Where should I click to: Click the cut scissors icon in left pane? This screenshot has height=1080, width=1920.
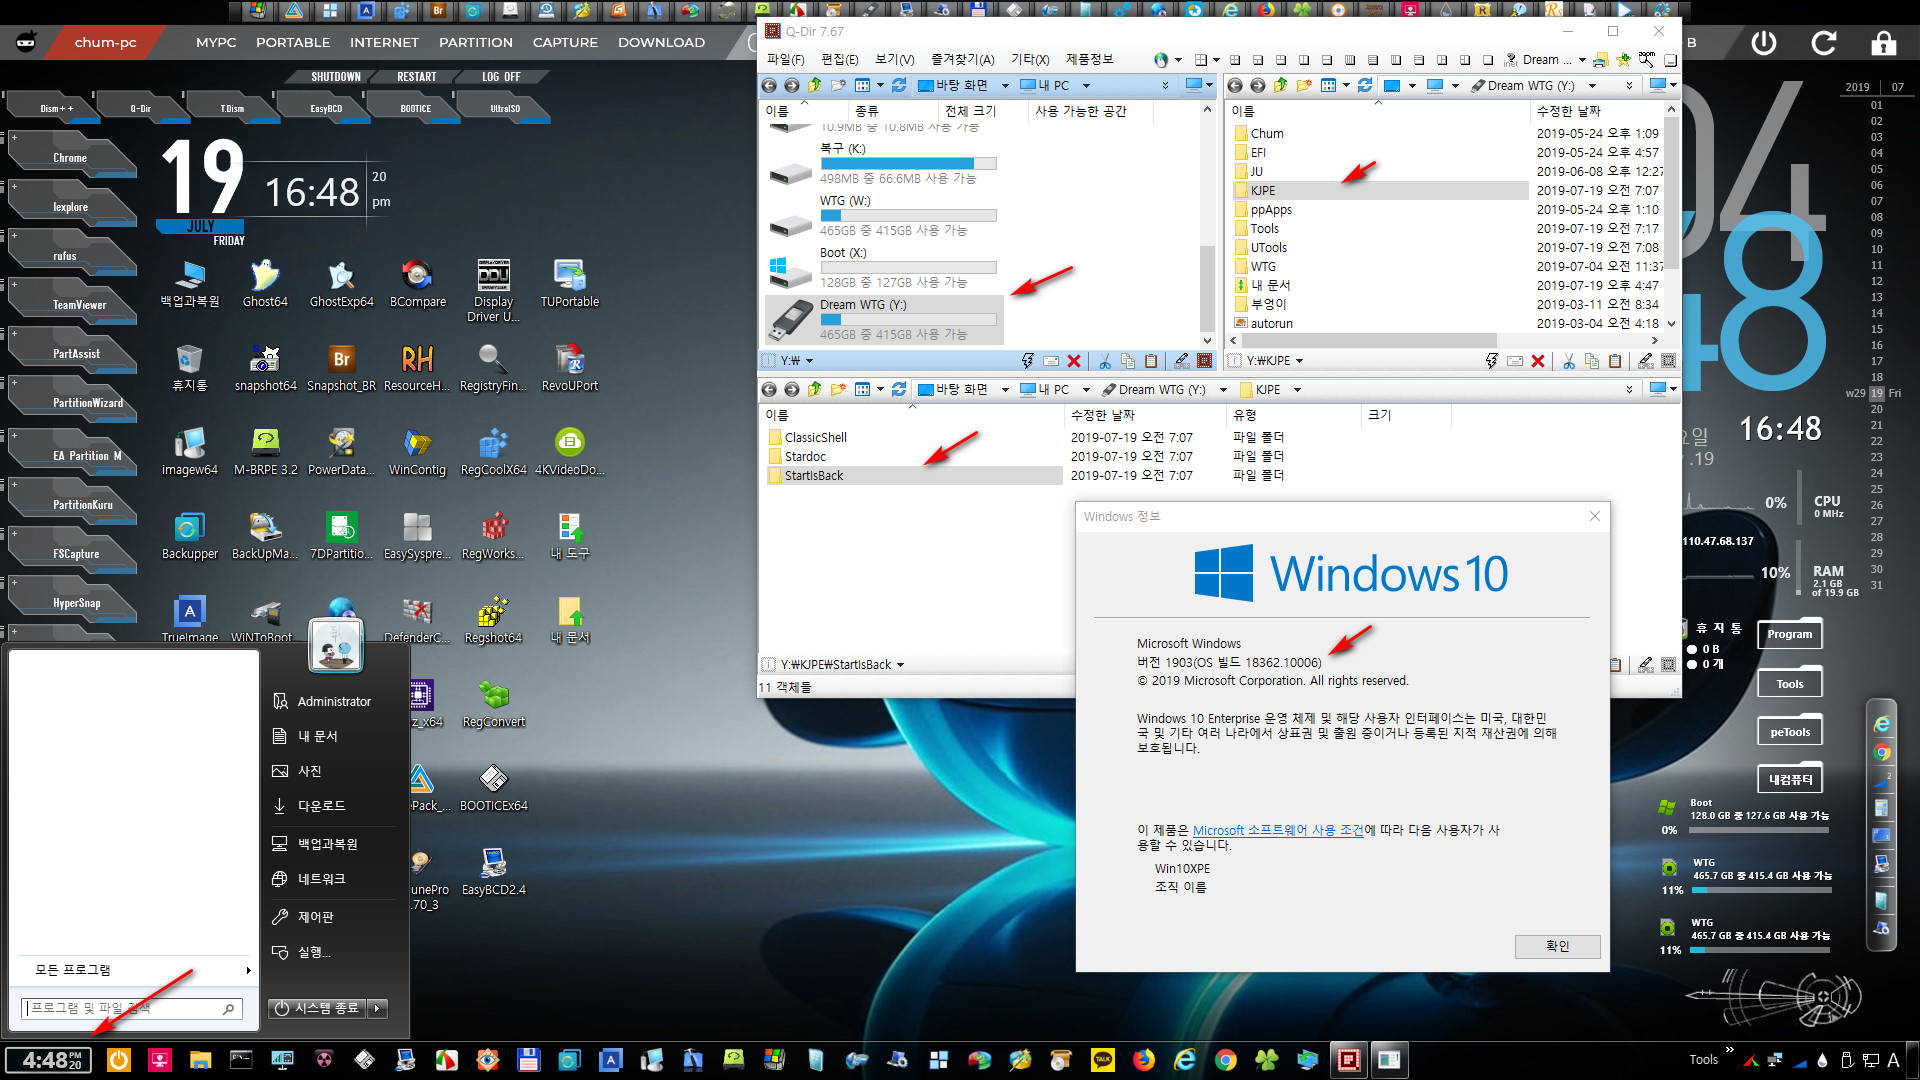point(1105,361)
